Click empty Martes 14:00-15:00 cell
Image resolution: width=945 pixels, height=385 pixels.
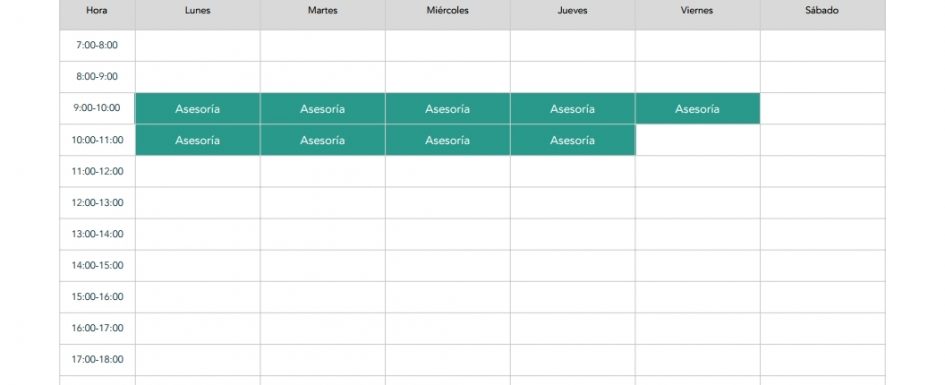pos(323,266)
